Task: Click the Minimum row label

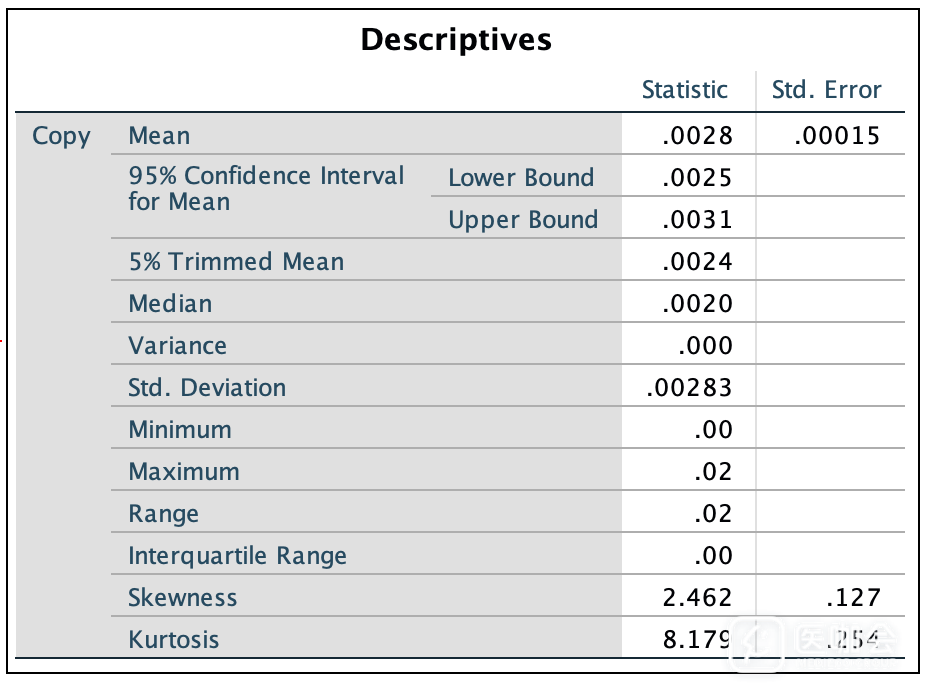Action: (x=180, y=430)
